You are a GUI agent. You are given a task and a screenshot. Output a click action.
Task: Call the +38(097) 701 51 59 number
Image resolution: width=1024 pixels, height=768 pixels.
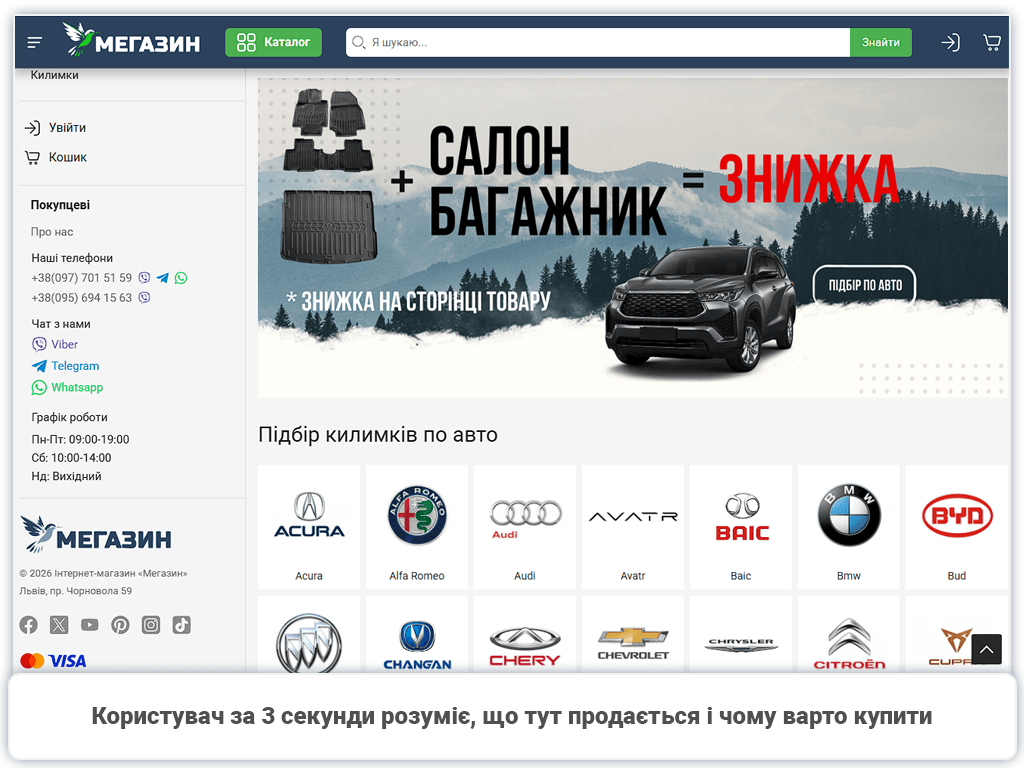[x=81, y=278]
